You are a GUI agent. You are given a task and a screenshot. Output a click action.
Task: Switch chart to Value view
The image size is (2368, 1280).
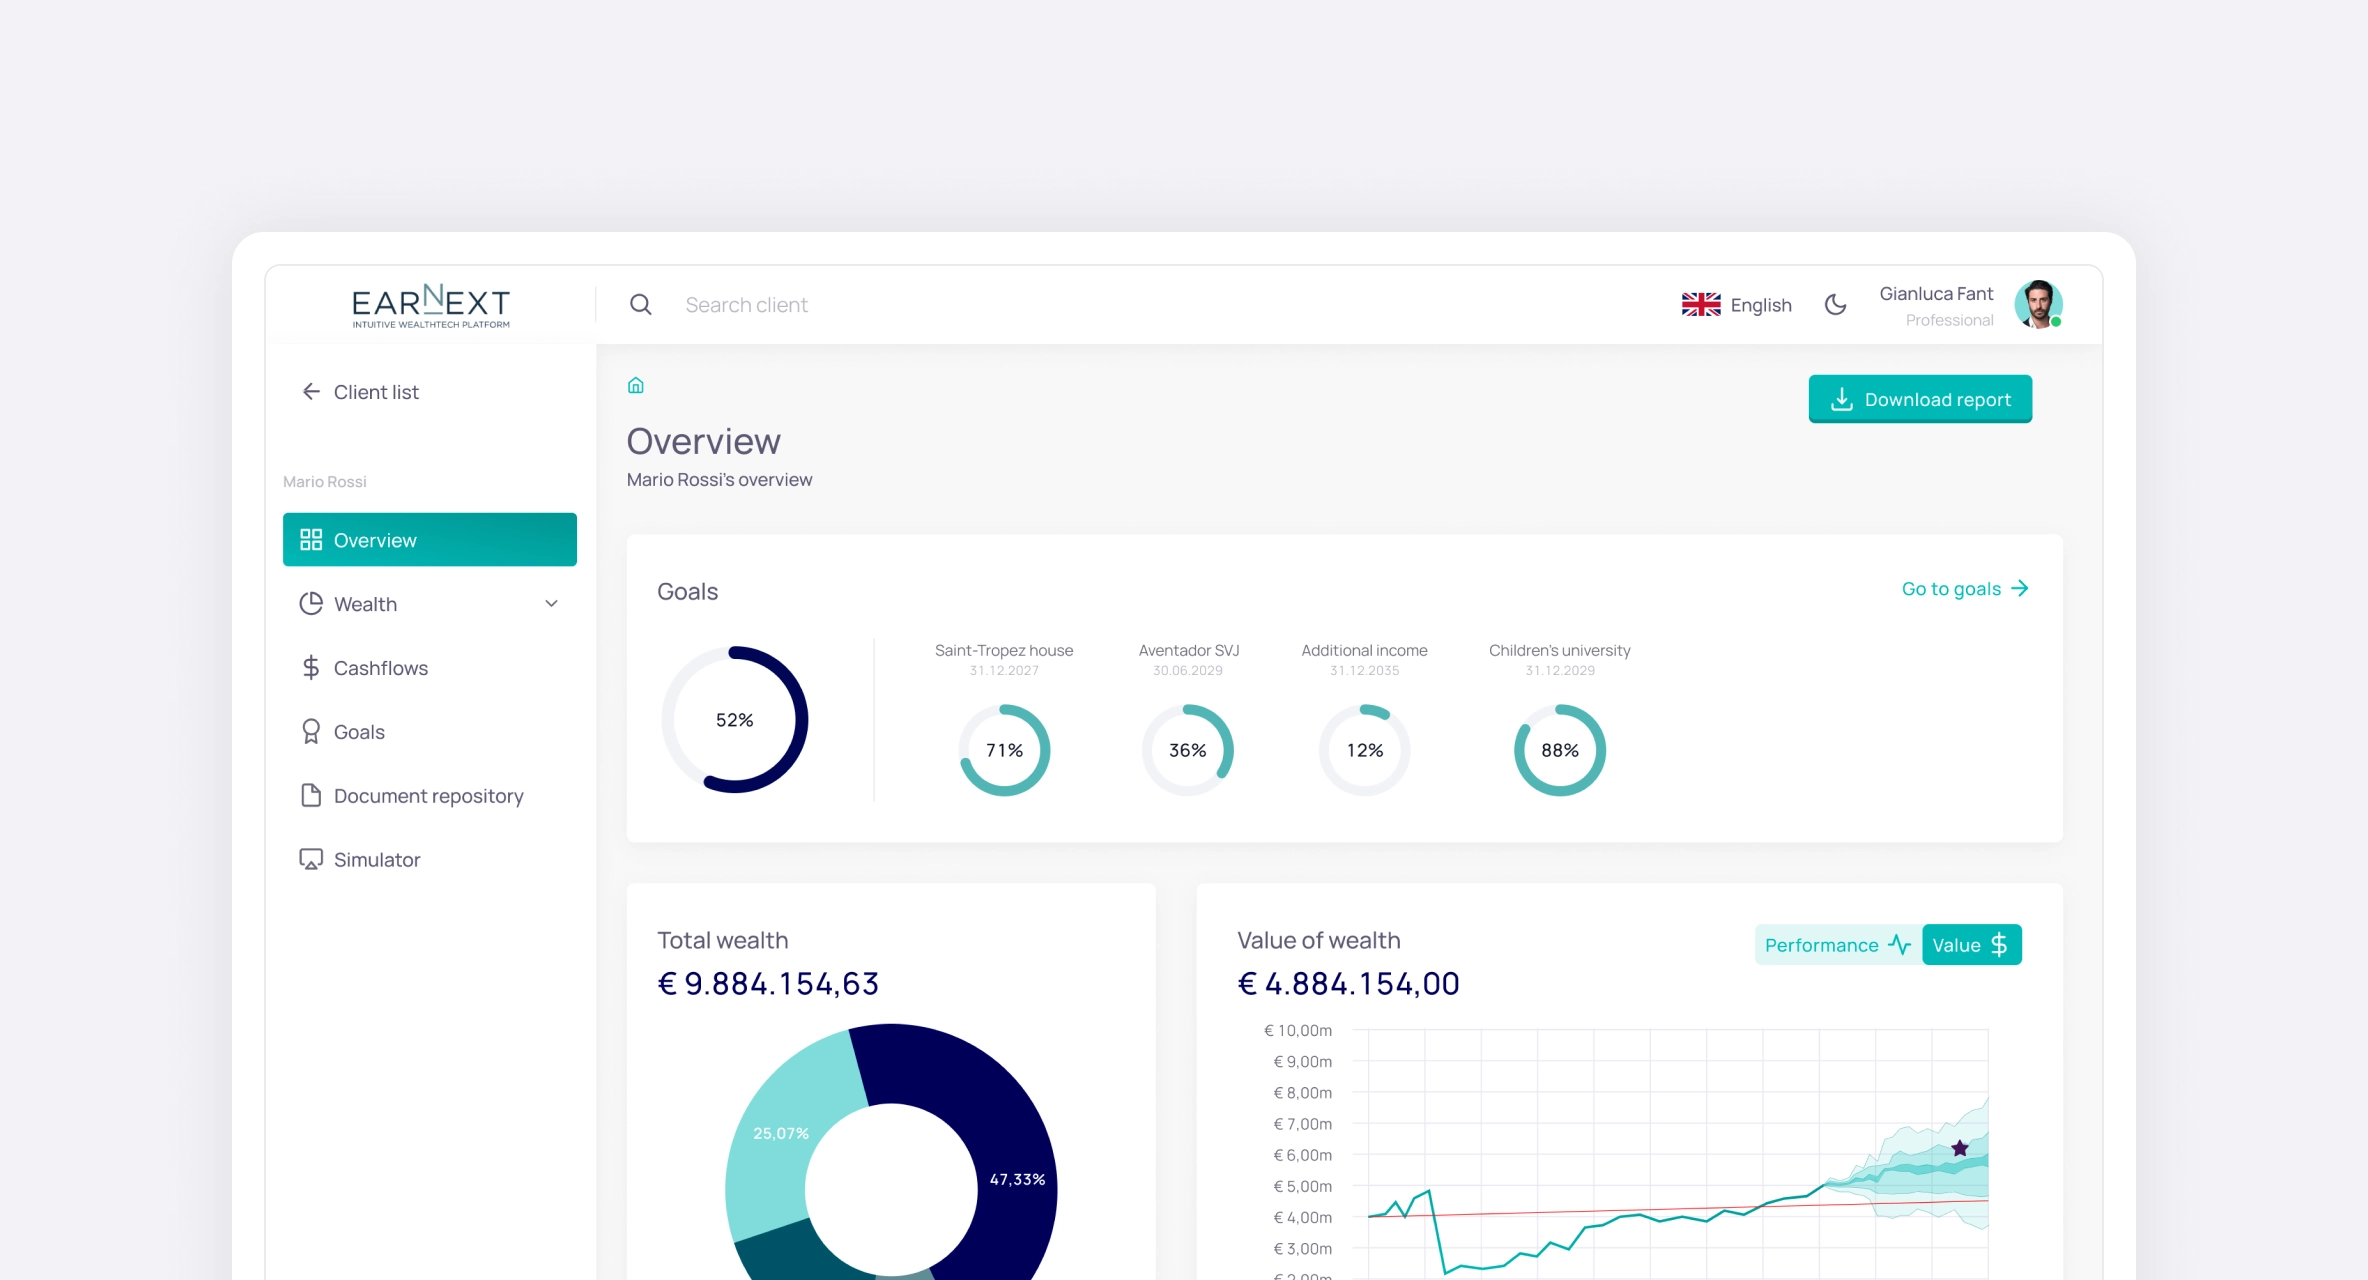pyautogui.click(x=1970, y=945)
